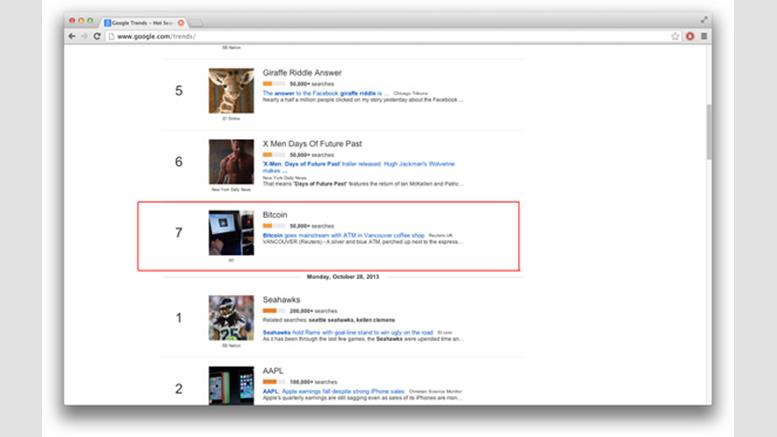Open the Bitcoin goes mainstream with ATM article link

coord(343,235)
